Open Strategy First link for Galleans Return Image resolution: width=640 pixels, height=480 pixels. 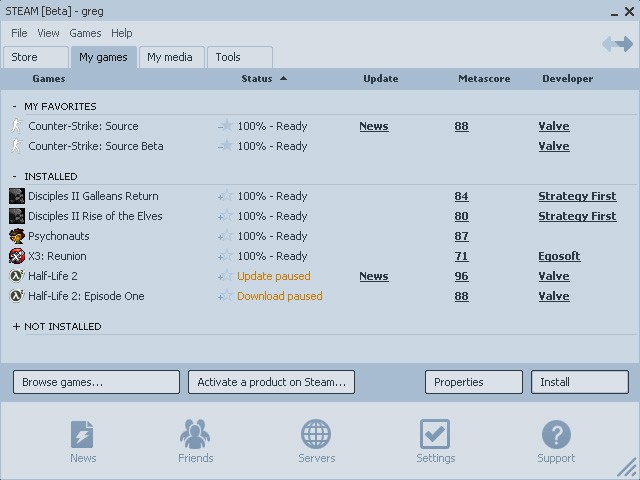[577, 196]
